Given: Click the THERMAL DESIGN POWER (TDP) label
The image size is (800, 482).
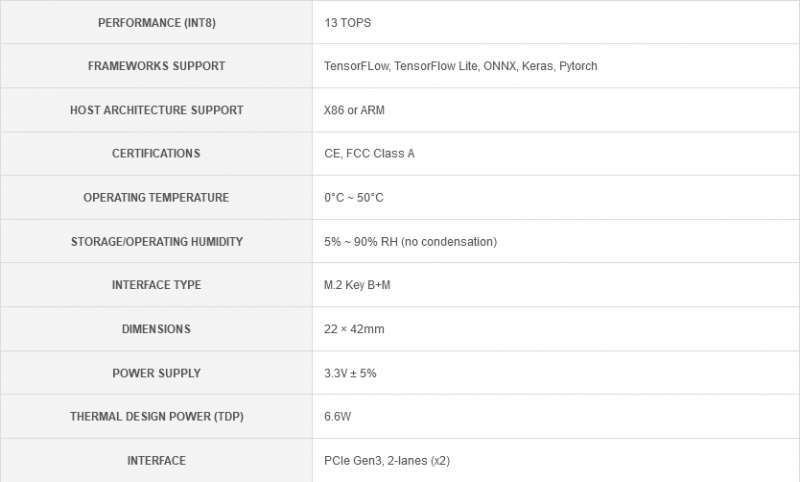Looking at the screenshot, I should [156, 417].
